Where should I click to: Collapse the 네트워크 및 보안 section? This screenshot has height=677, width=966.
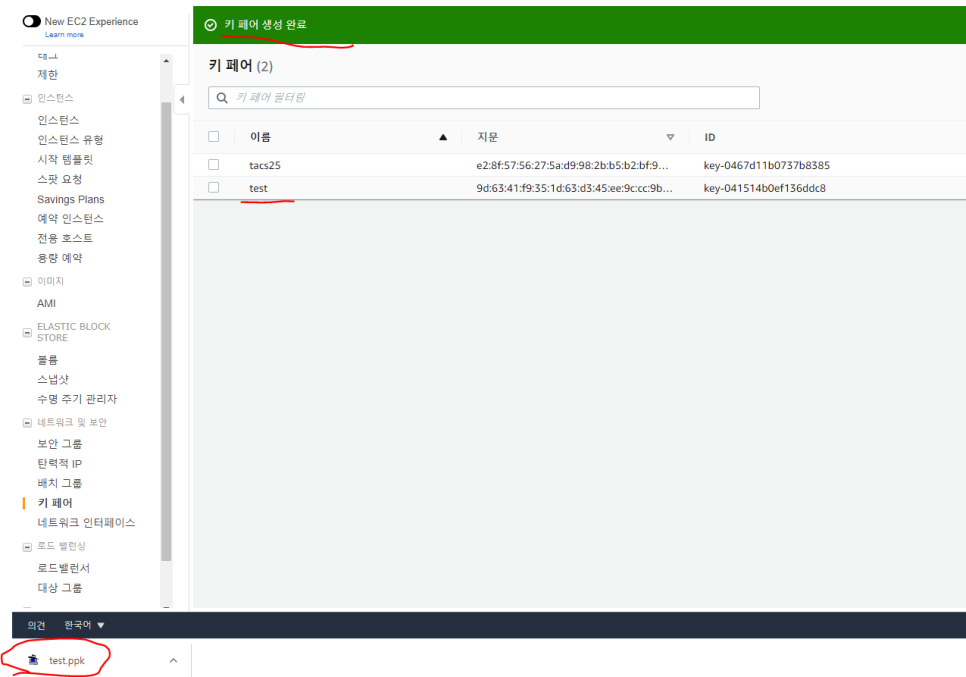click(27, 423)
